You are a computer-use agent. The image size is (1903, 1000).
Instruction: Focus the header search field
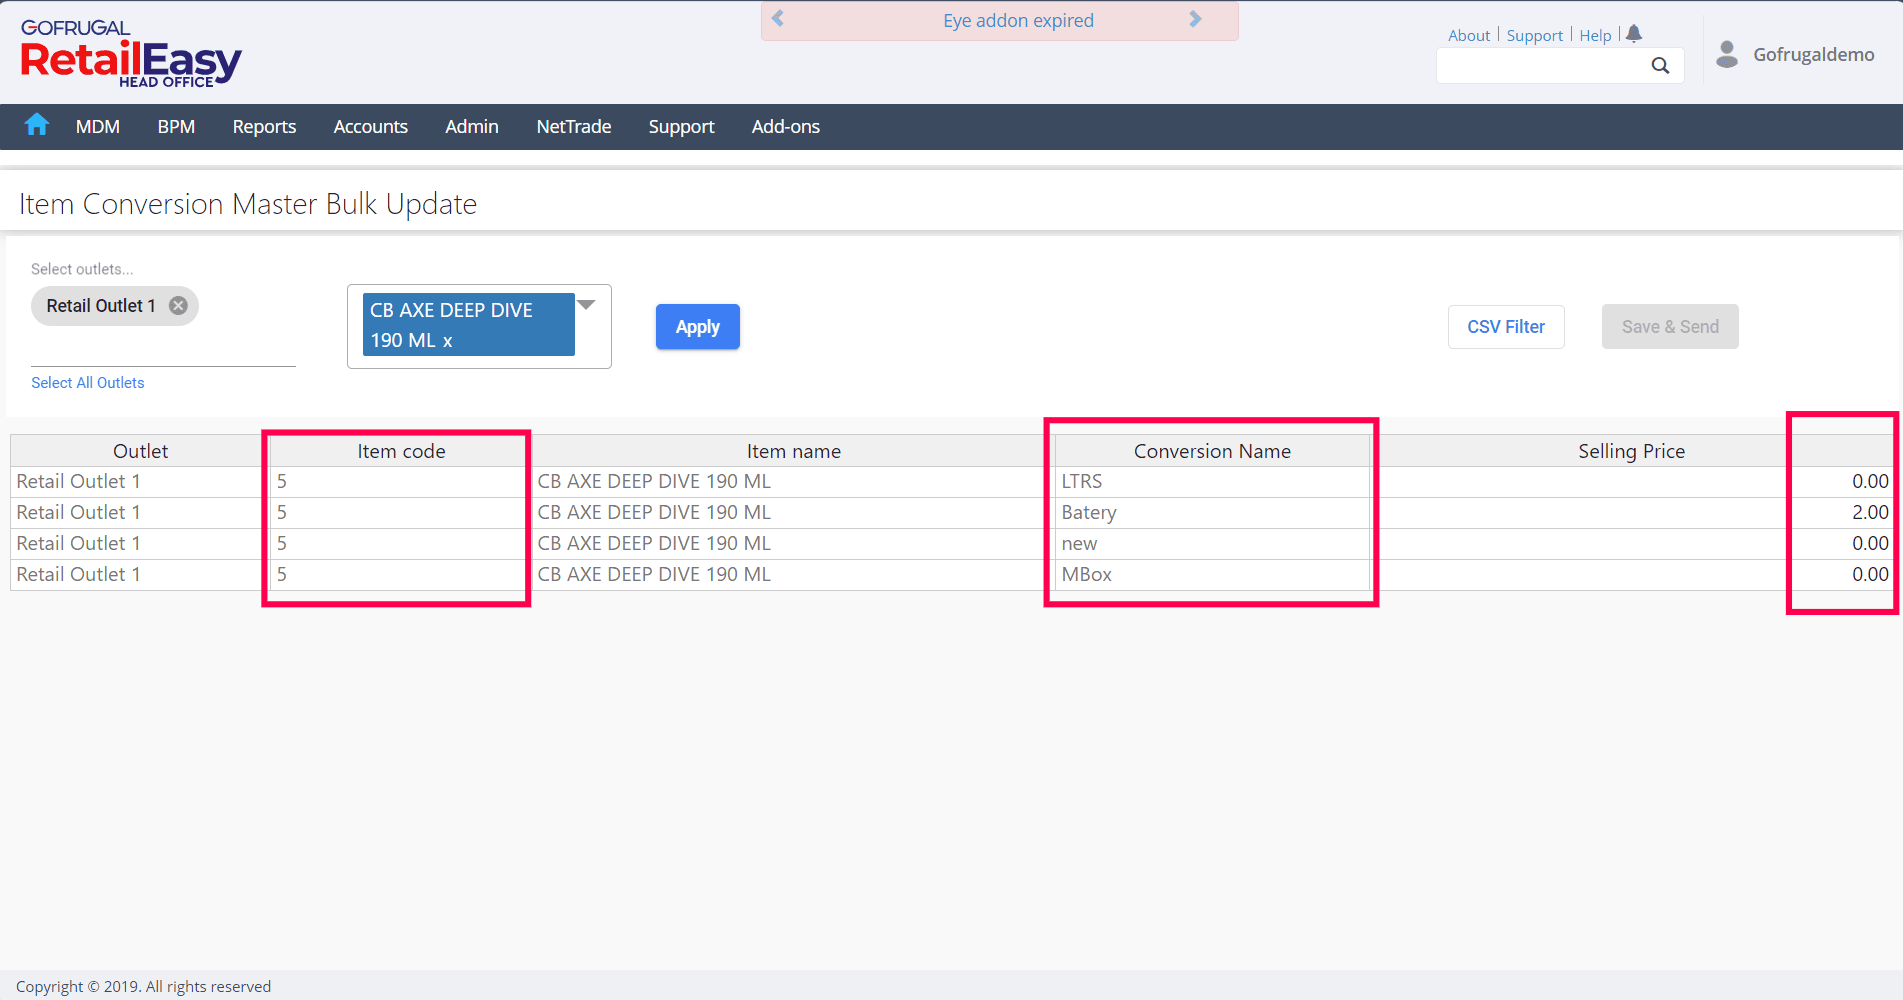coord(1543,66)
